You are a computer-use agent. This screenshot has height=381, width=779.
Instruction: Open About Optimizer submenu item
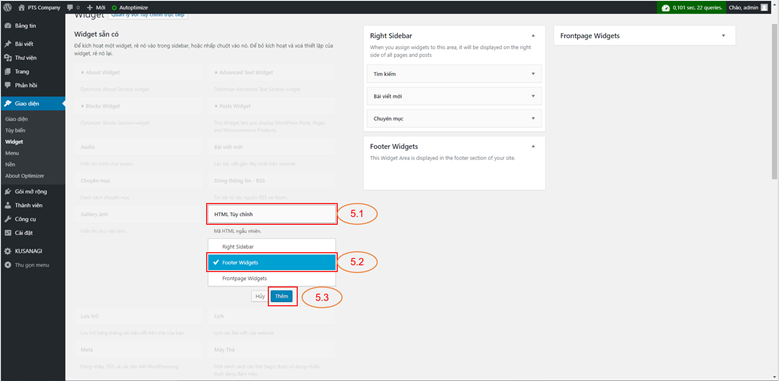coord(24,176)
